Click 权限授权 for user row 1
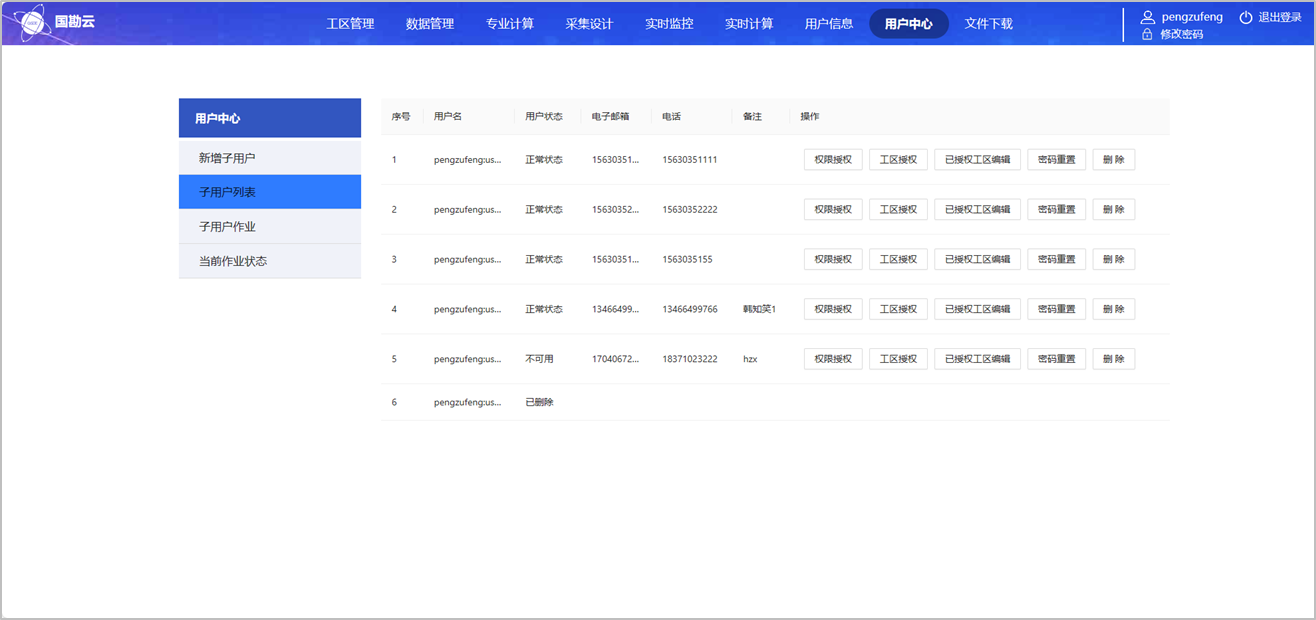This screenshot has width=1316, height=620. (x=833, y=160)
